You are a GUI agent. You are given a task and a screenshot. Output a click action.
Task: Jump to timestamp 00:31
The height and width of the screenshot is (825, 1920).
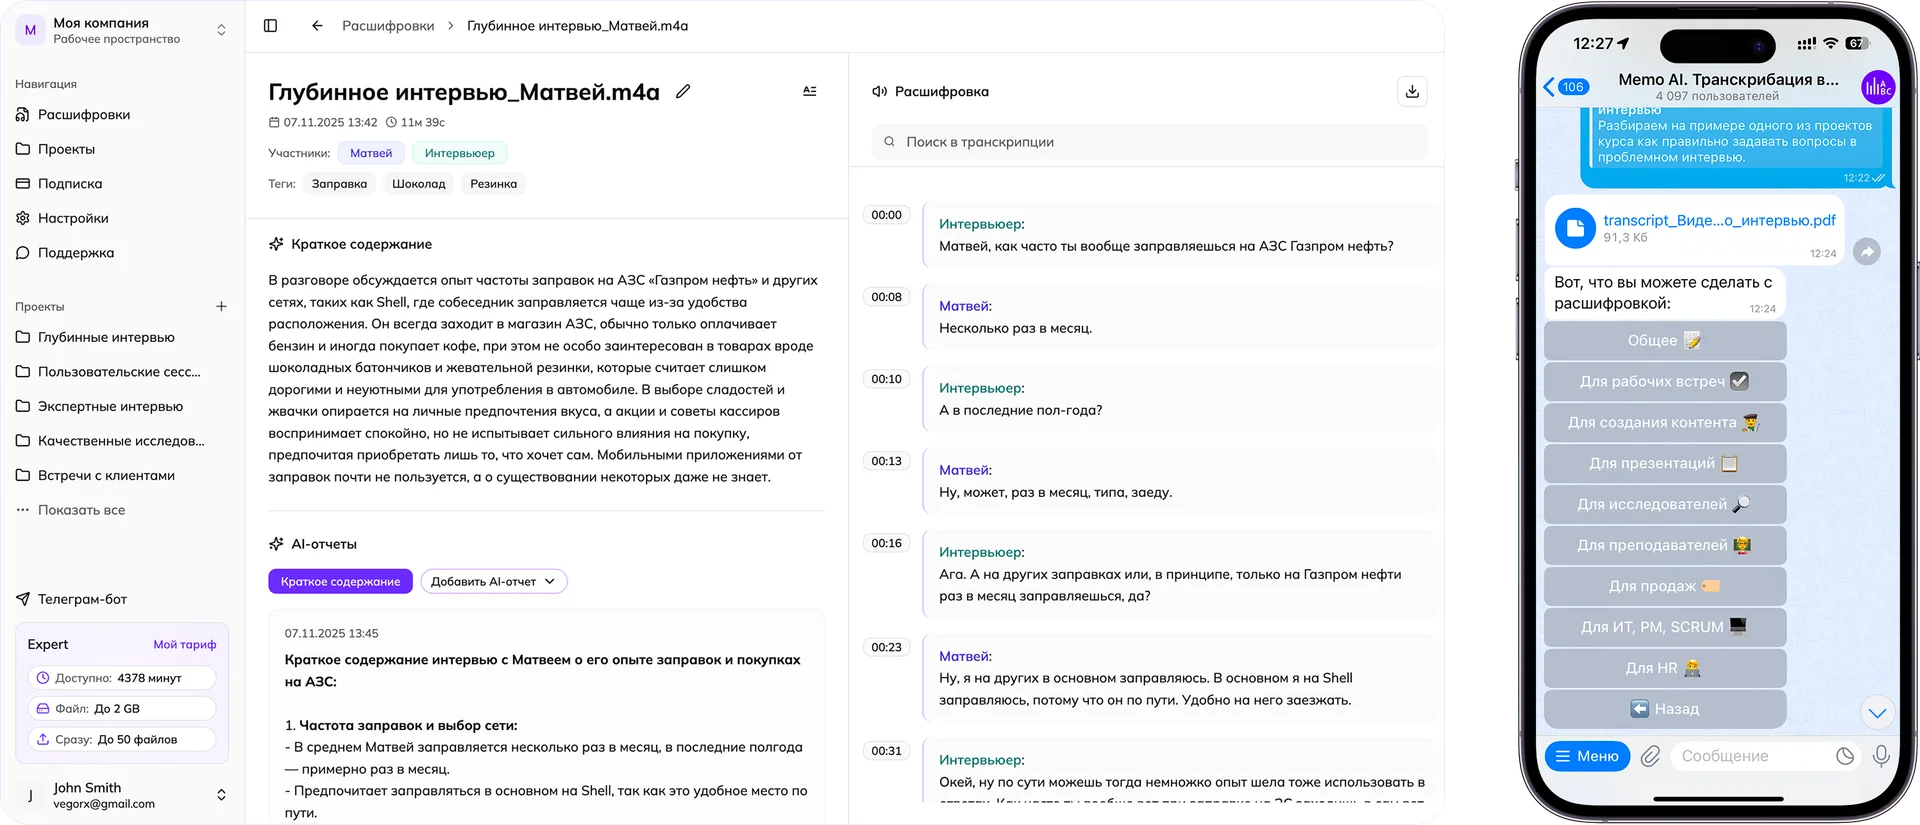[886, 751]
